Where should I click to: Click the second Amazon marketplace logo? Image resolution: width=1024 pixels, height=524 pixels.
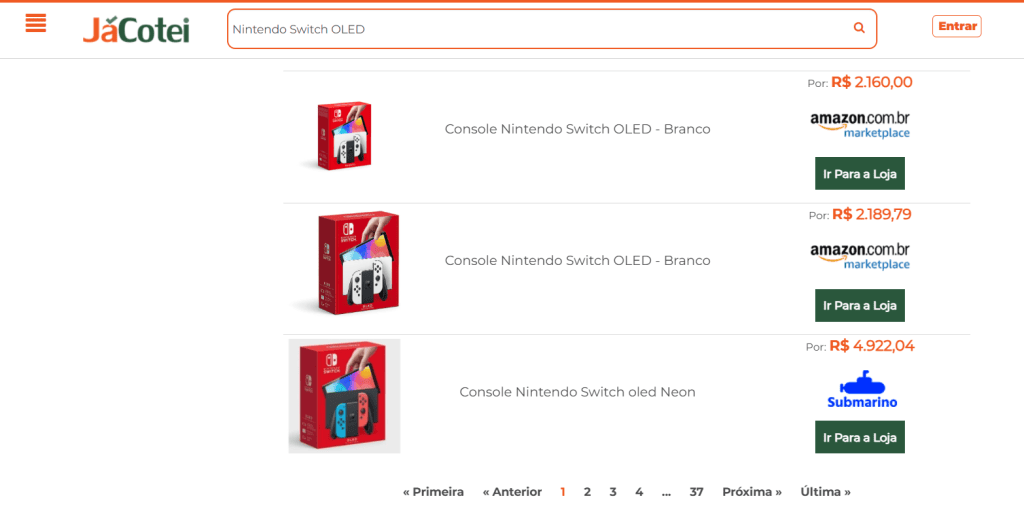click(x=860, y=256)
